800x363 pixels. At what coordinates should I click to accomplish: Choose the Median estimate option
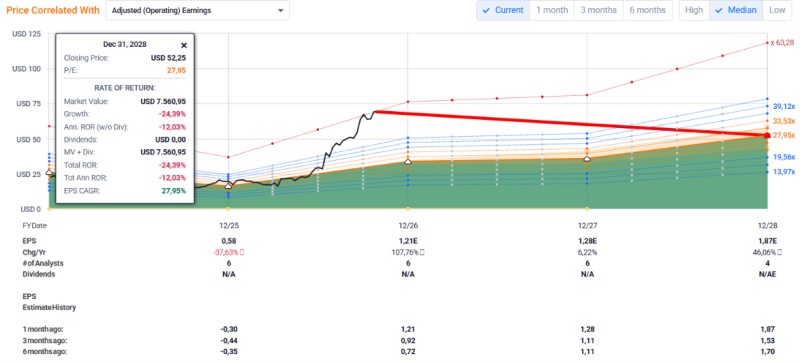tap(736, 10)
